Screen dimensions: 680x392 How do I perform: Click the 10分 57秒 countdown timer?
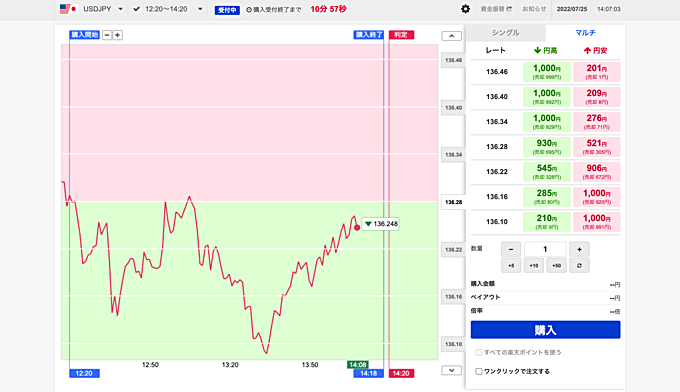click(328, 9)
